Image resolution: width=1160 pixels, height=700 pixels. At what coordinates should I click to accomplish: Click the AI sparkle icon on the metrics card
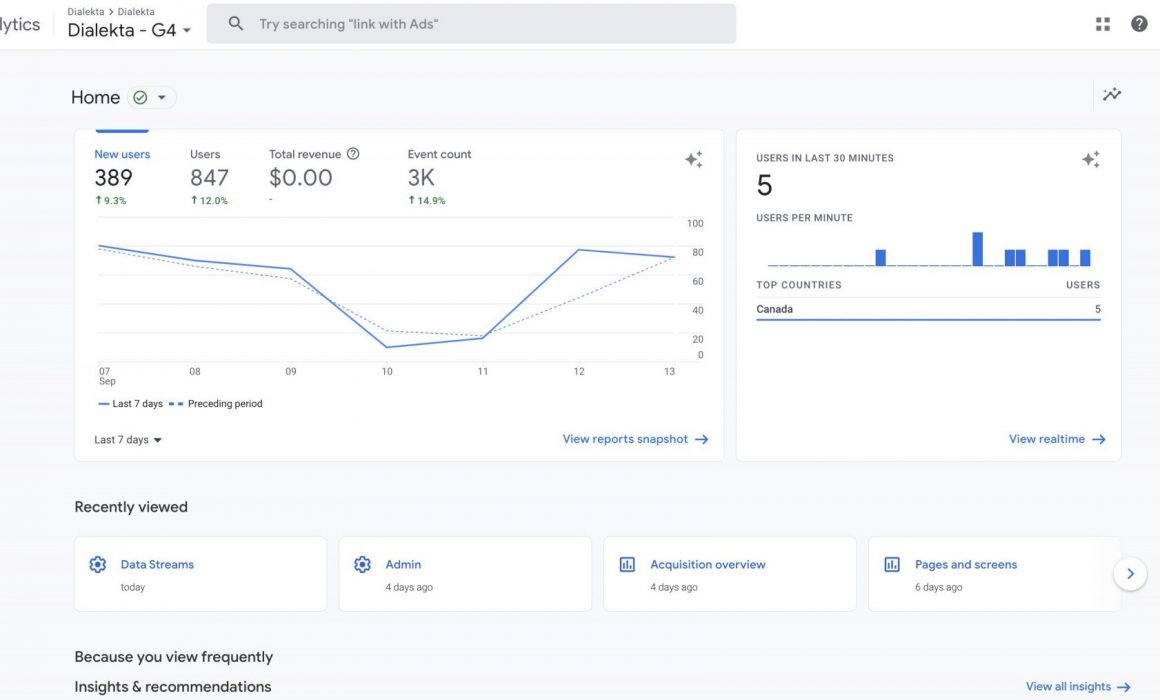(x=694, y=158)
